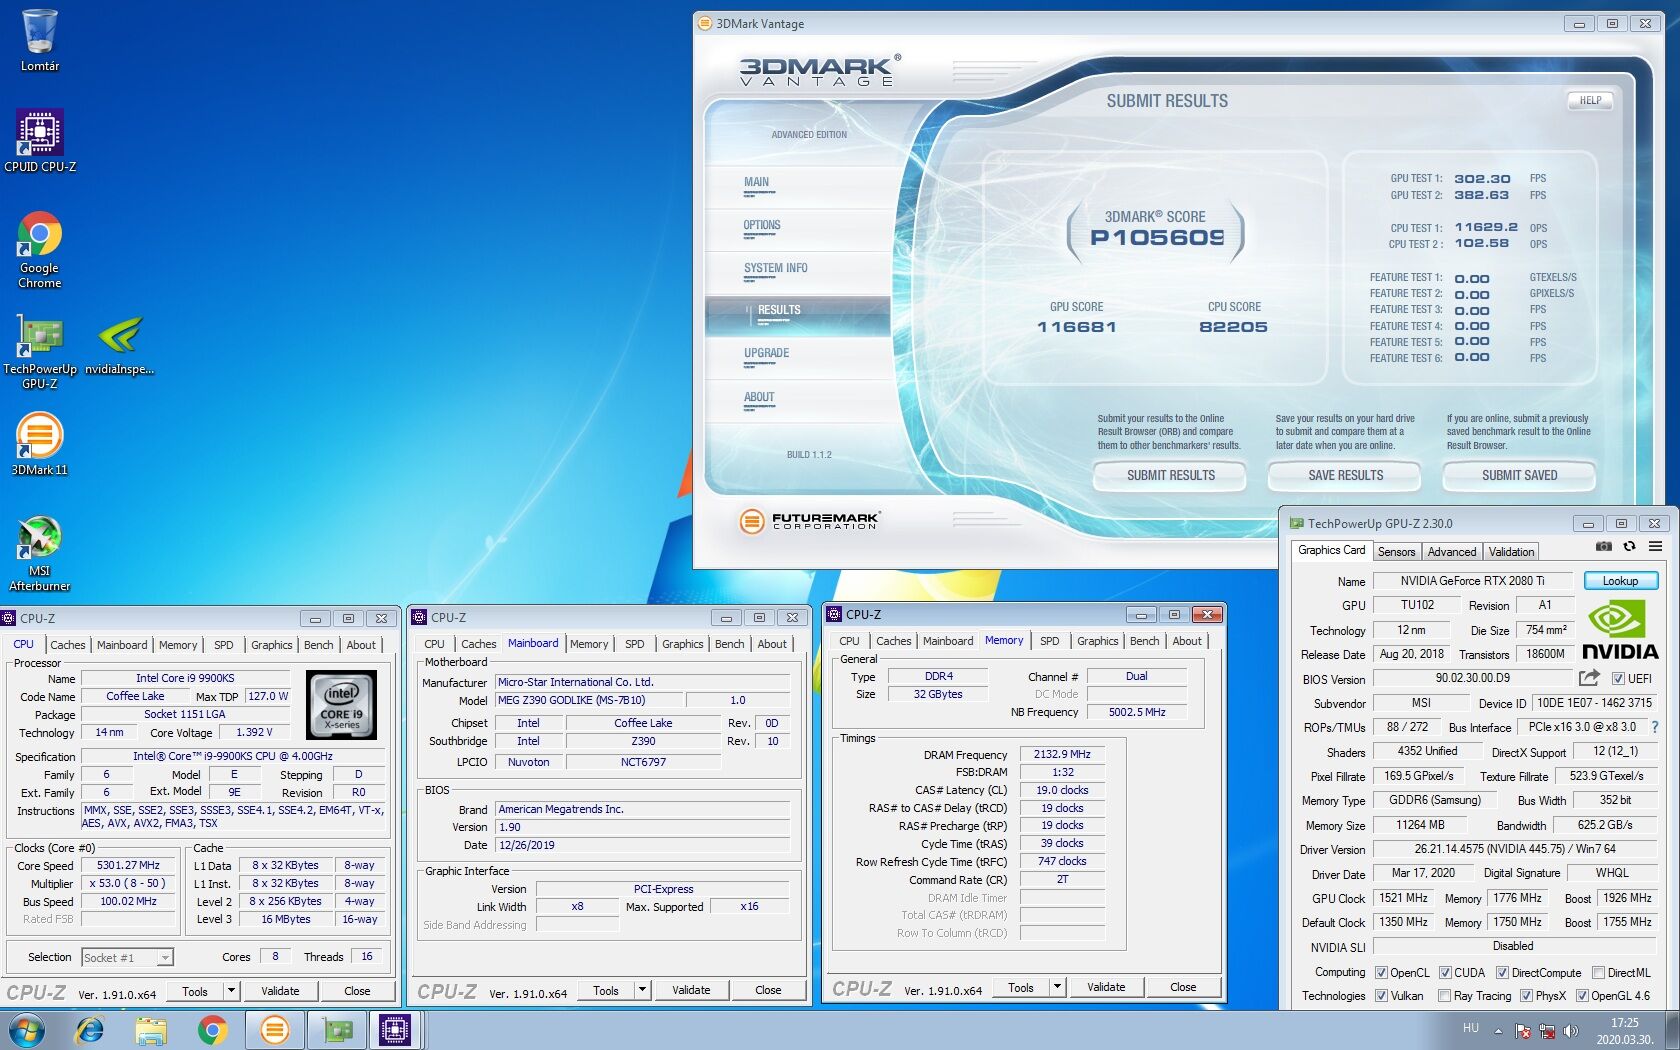Switch to the Sensors tab in GPU-Z

(1396, 552)
